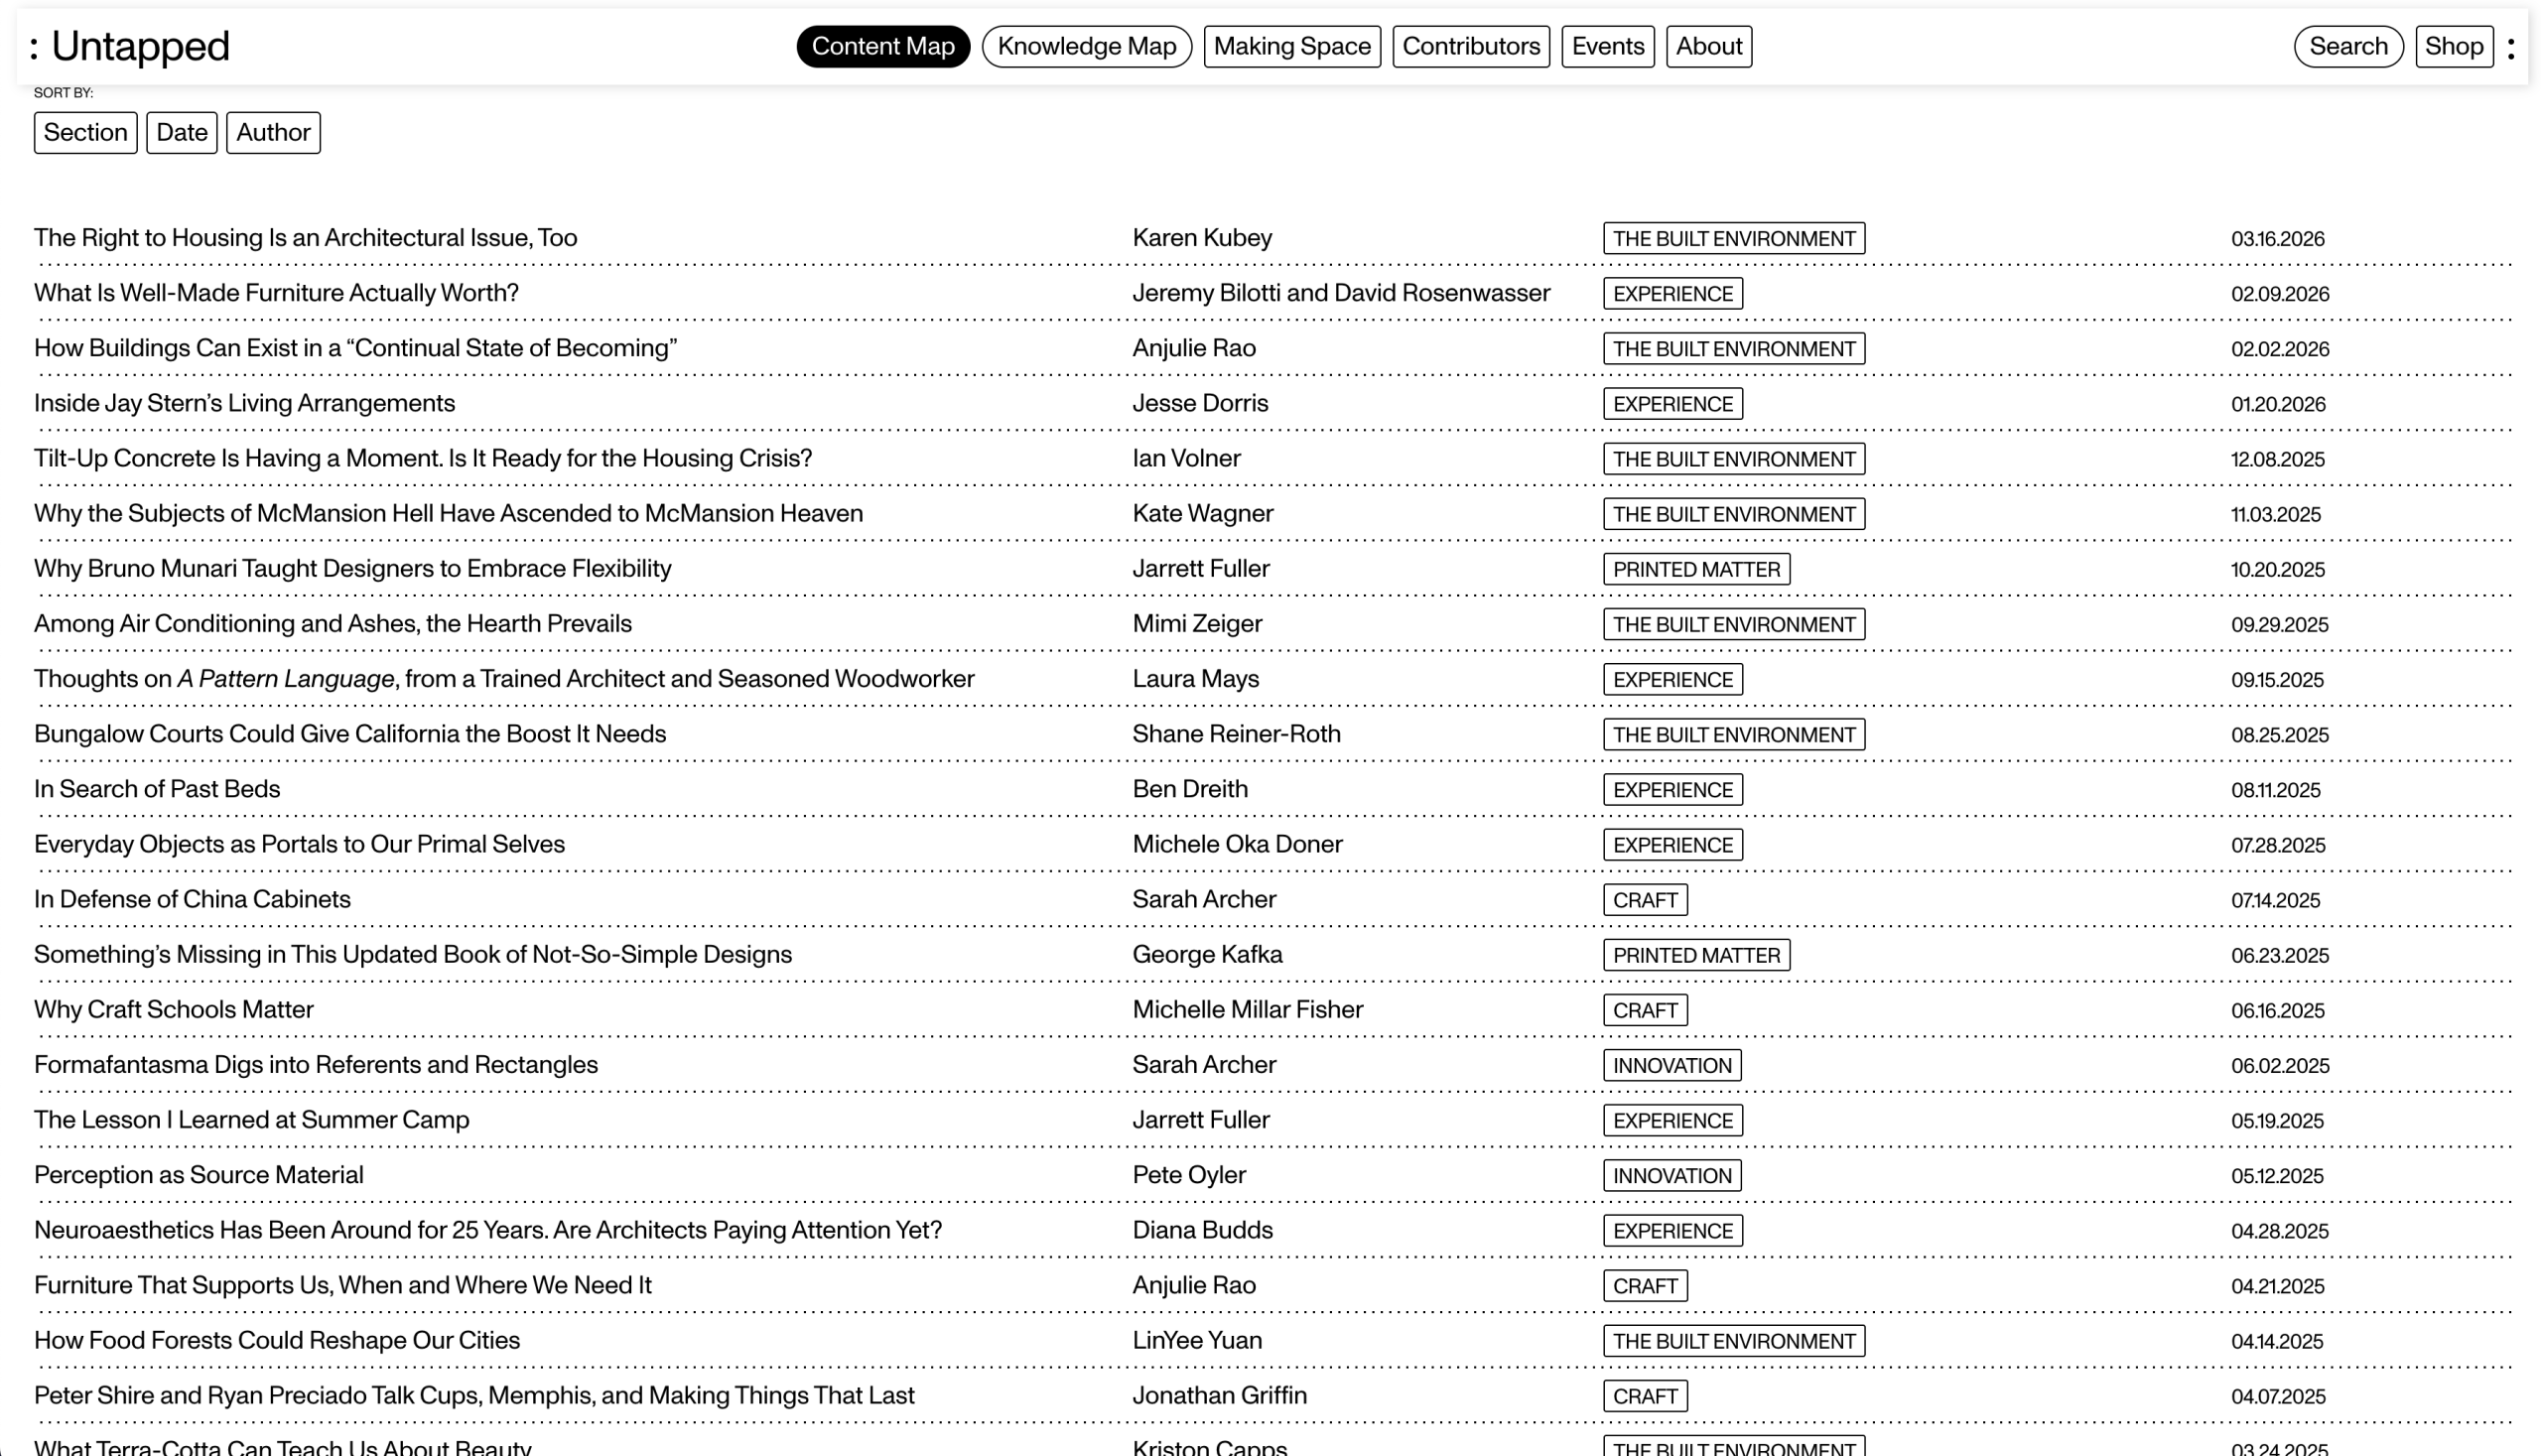Click Innovation tag on Formafantasma row

[1671, 1065]
